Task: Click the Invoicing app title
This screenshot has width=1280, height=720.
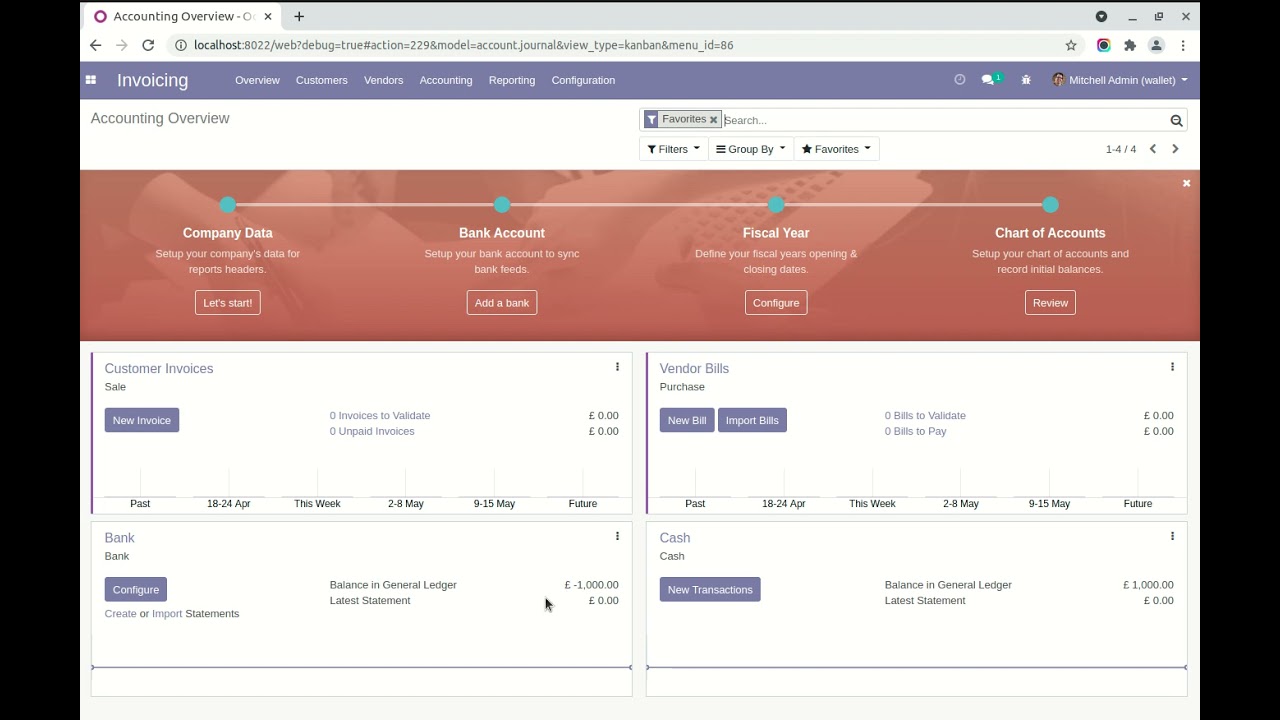Action: point(152,80)
